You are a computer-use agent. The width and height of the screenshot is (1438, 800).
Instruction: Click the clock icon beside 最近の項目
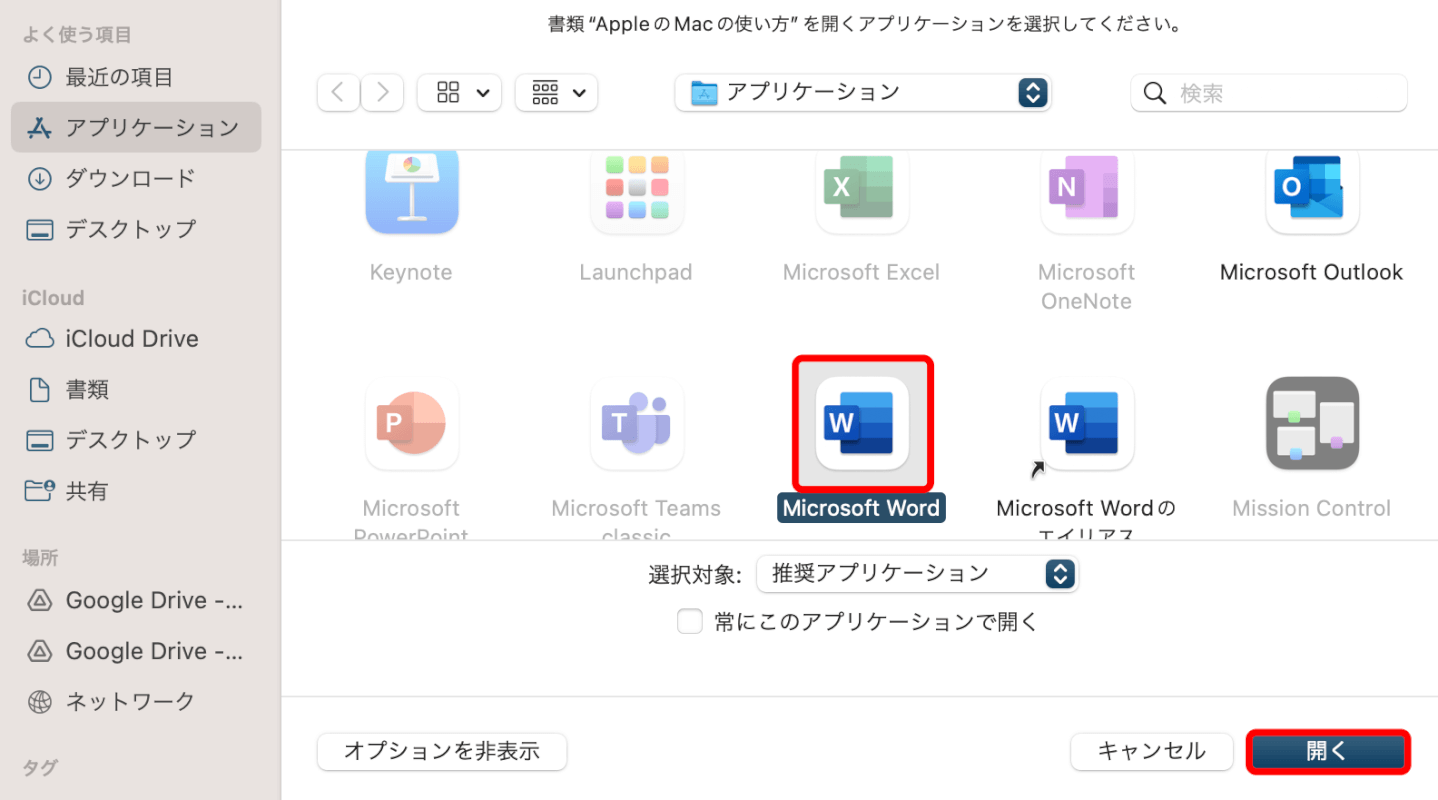click(39, 77)
